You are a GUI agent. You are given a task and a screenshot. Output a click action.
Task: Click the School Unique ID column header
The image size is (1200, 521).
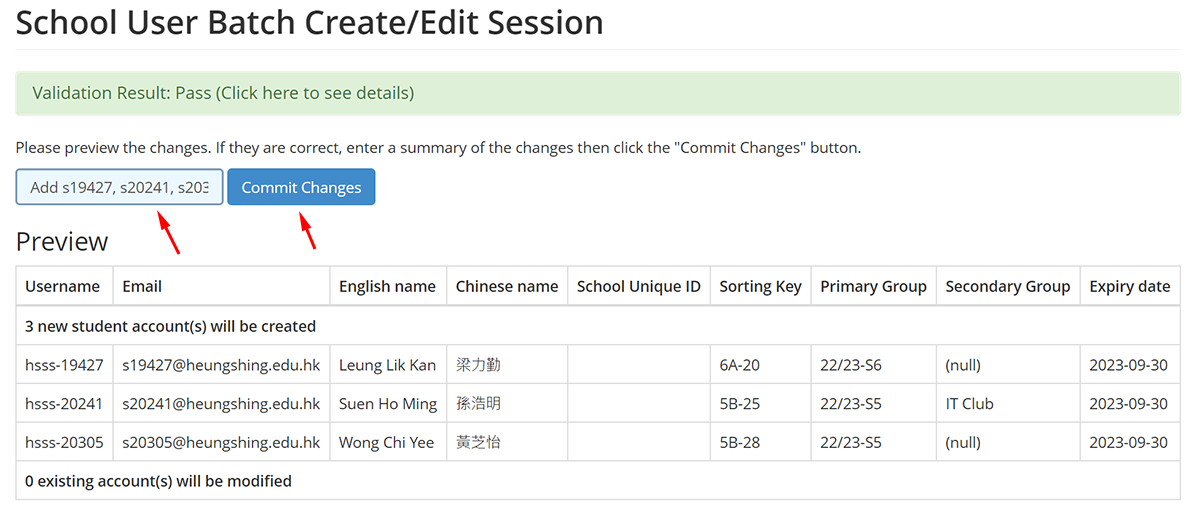(x=639, y=286)
